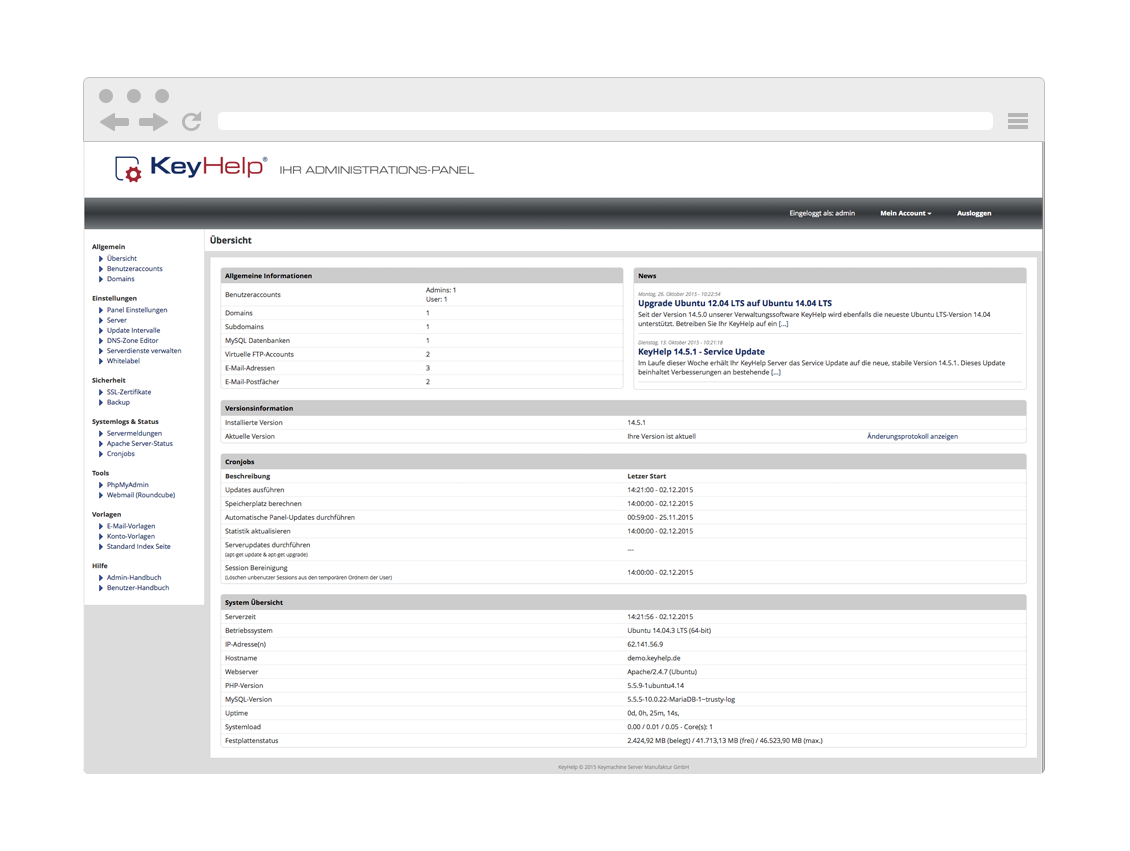Click the arrow icon beside SSL-Zertifikate
The image size is (1130, 851).
[x=101, y=392]
